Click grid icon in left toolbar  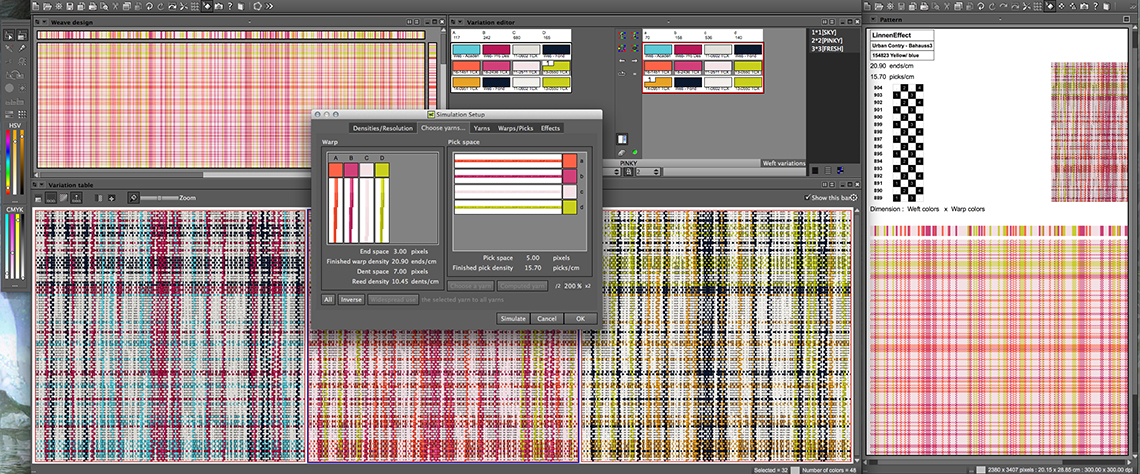click(195, 6)
